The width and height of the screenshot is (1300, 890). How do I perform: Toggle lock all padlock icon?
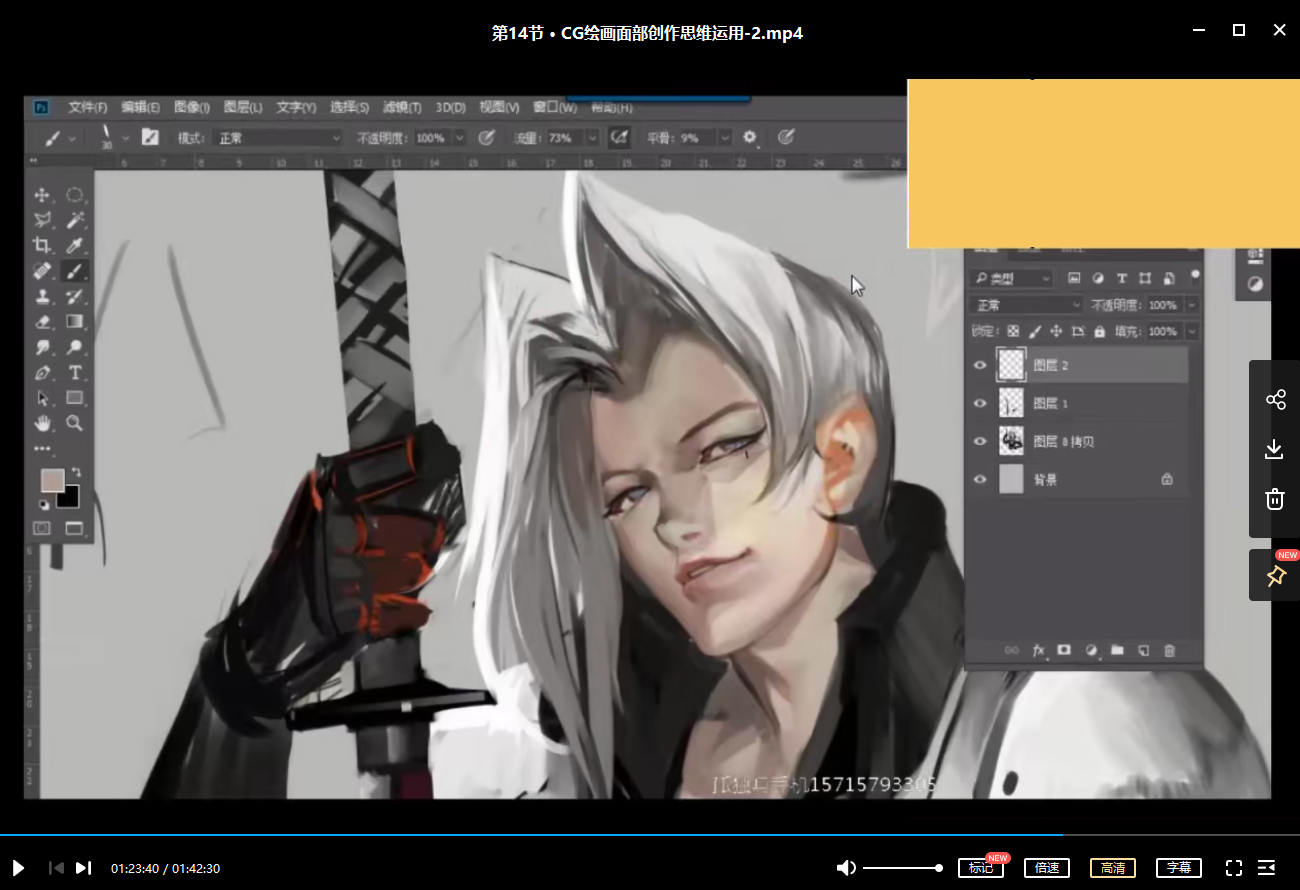(1099, 331)
